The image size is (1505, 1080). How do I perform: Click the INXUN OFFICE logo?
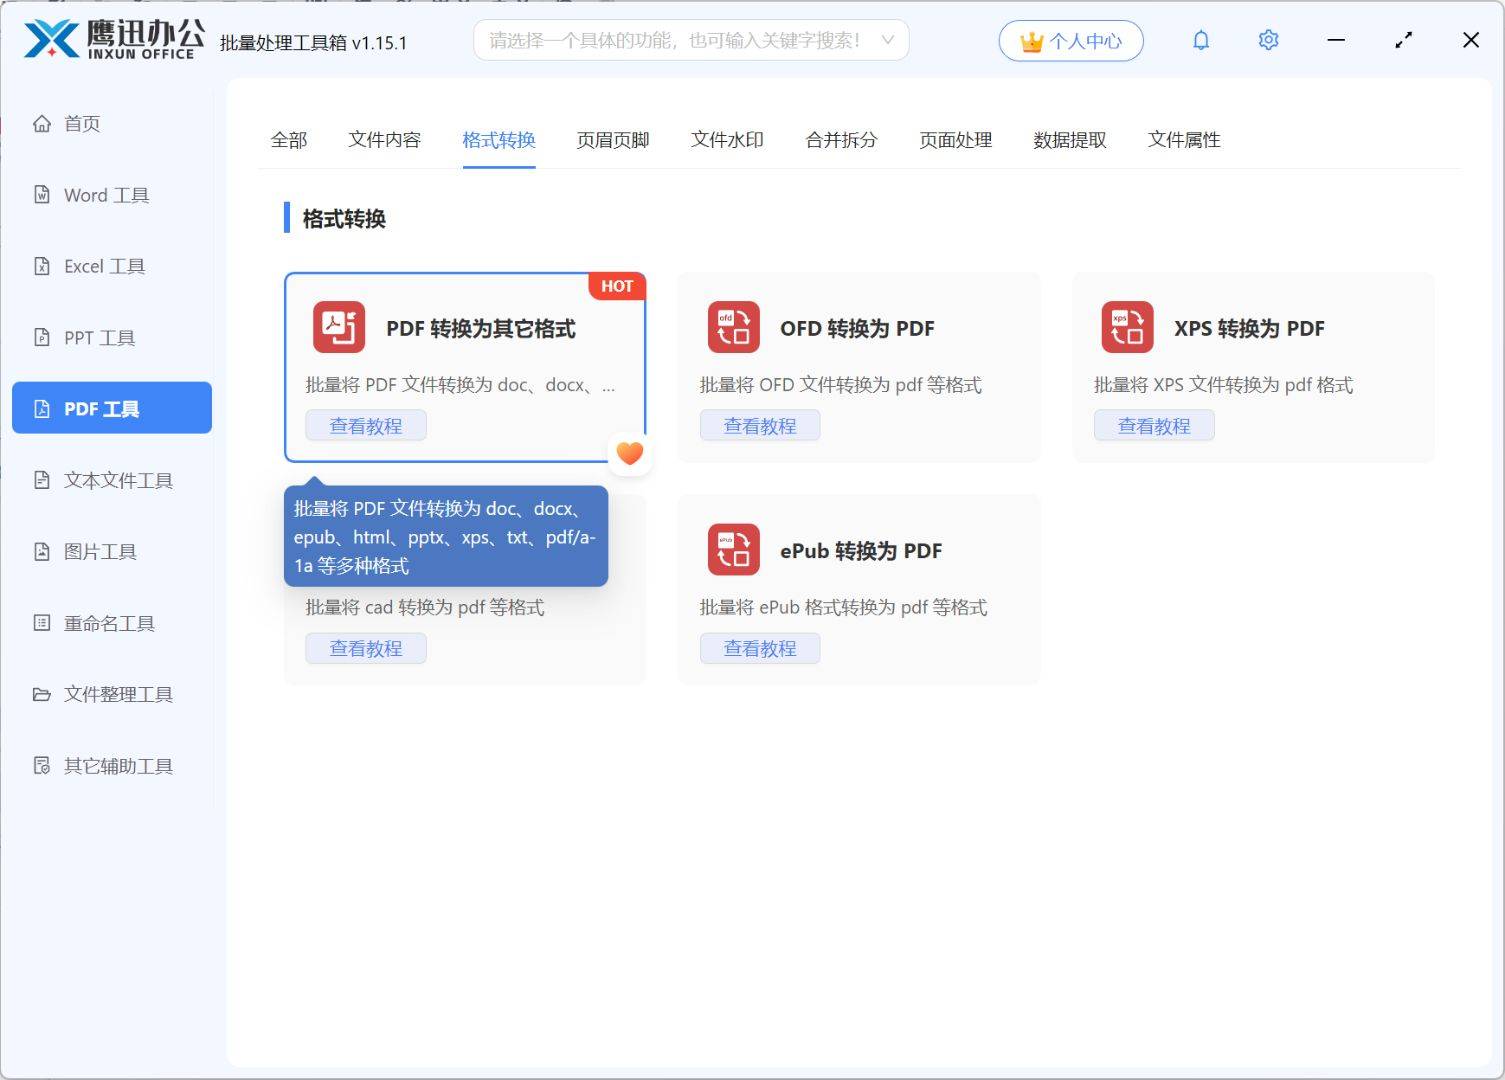pyautogui.click(x=114, y=39)
